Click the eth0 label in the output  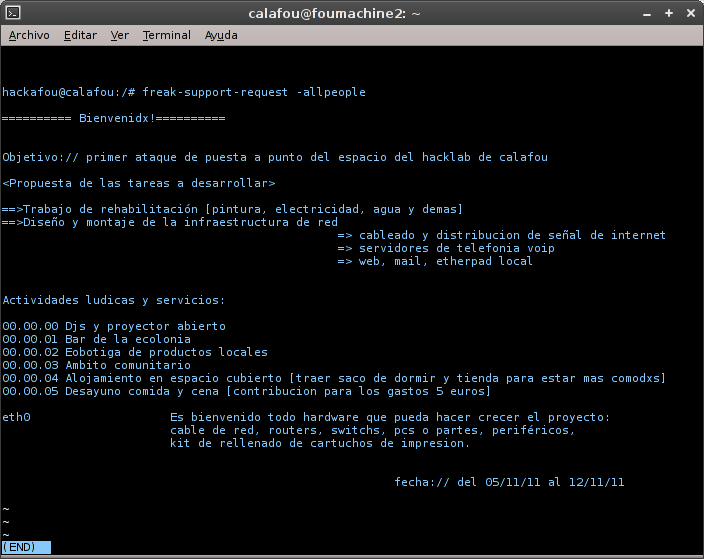[16, 417]
